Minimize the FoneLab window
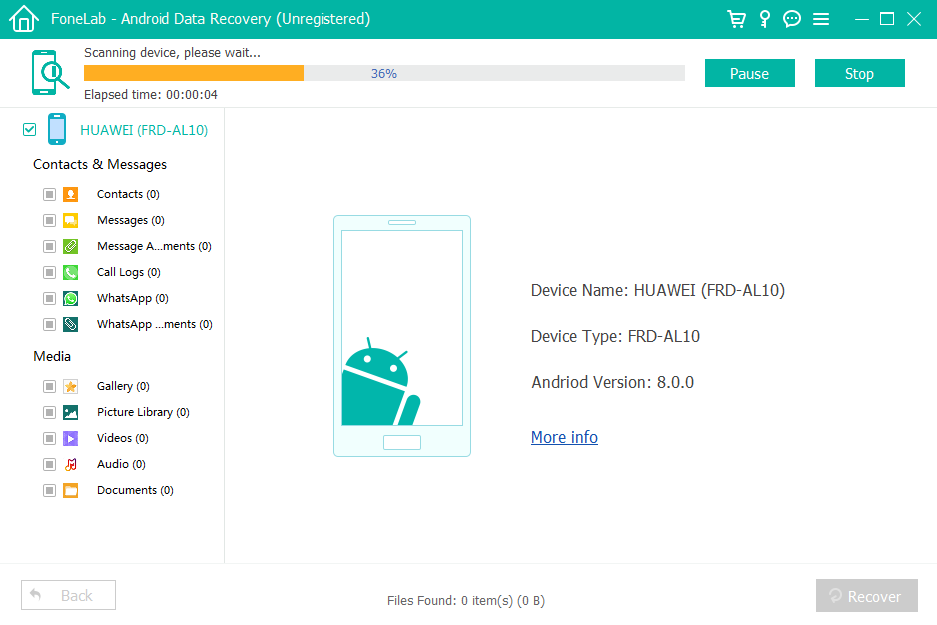 point(862,19)
